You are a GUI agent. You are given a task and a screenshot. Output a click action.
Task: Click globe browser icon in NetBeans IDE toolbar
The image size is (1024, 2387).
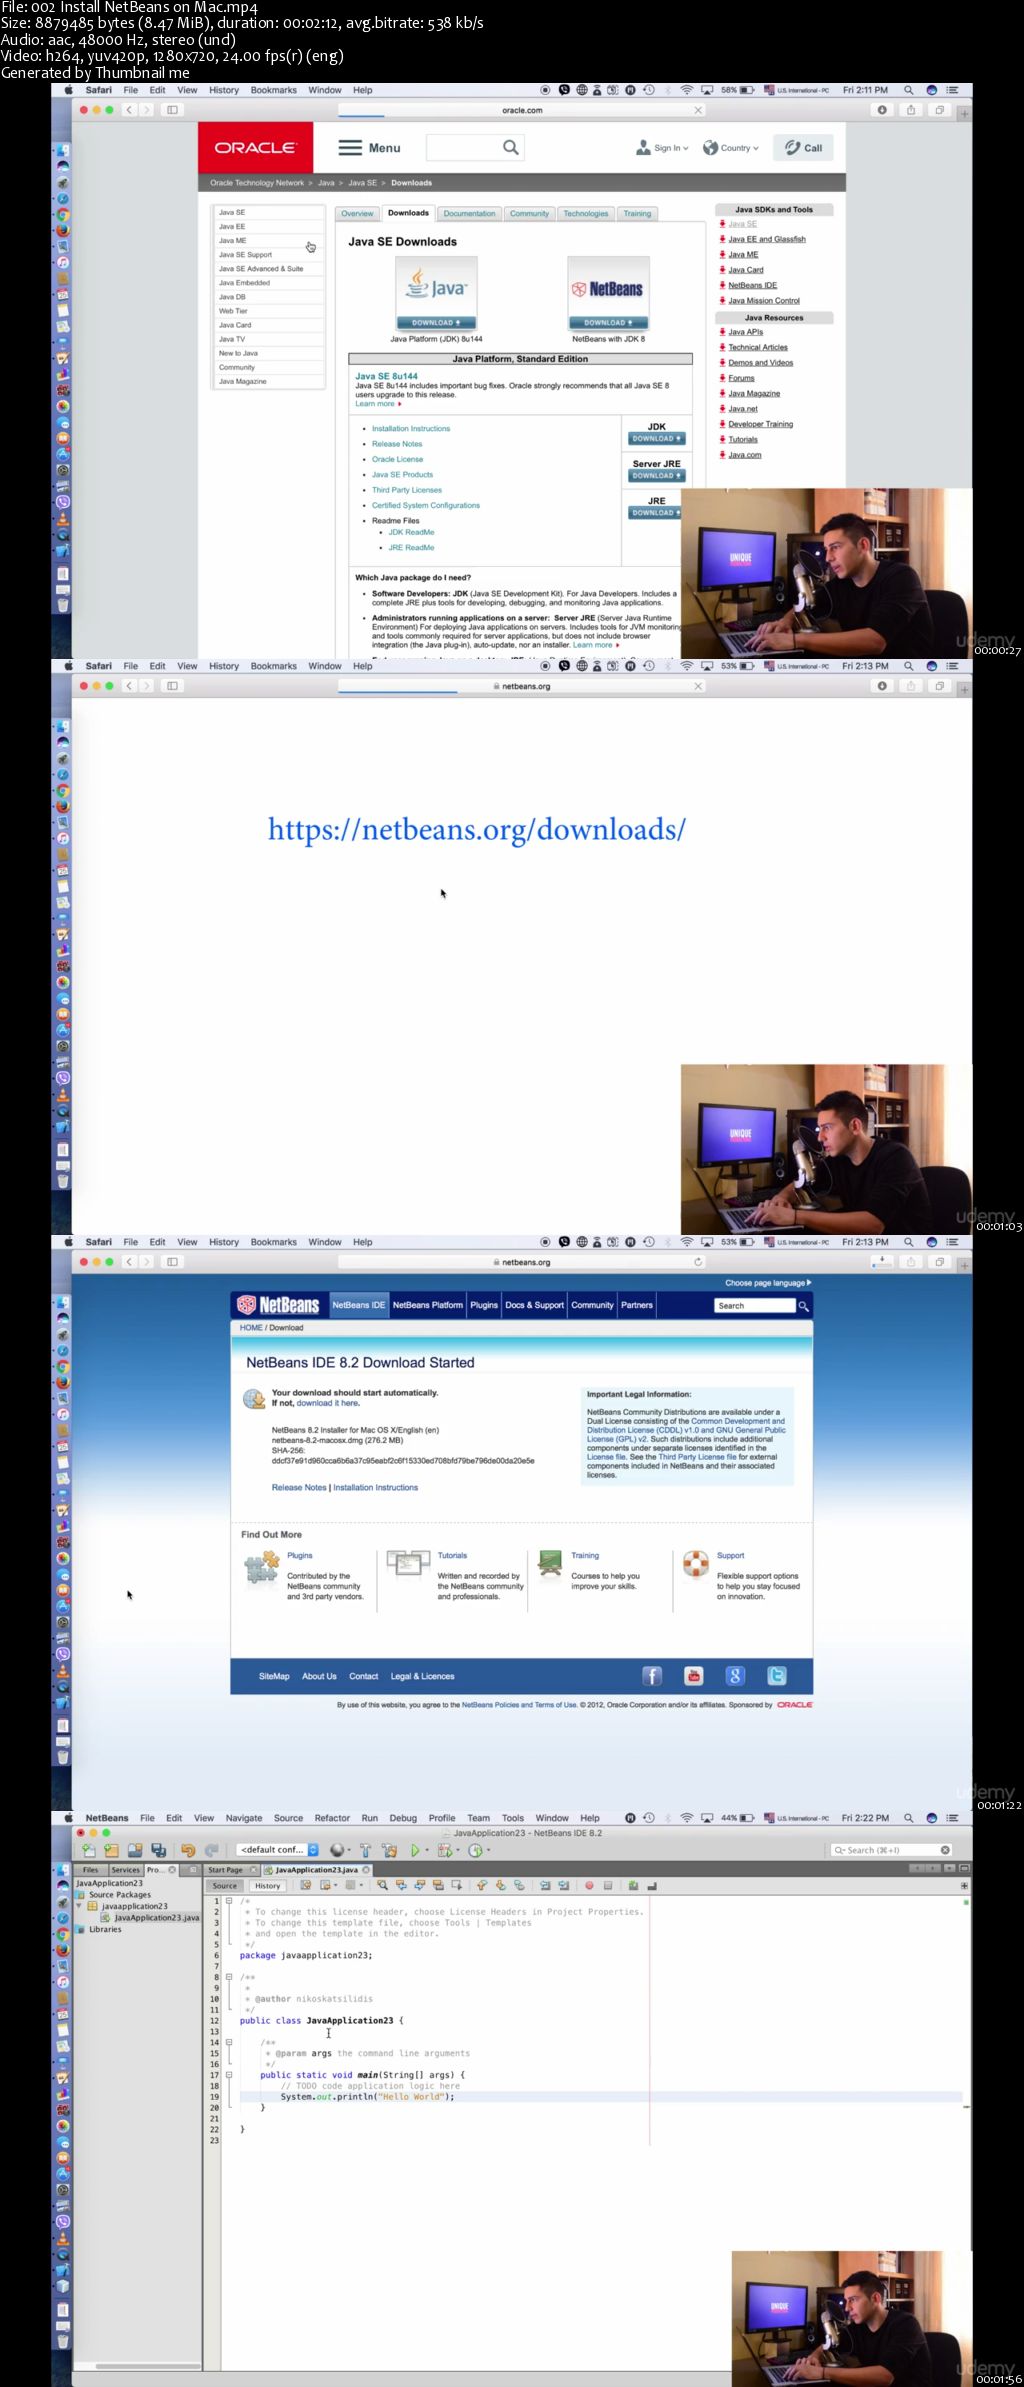coord(337,1850)
